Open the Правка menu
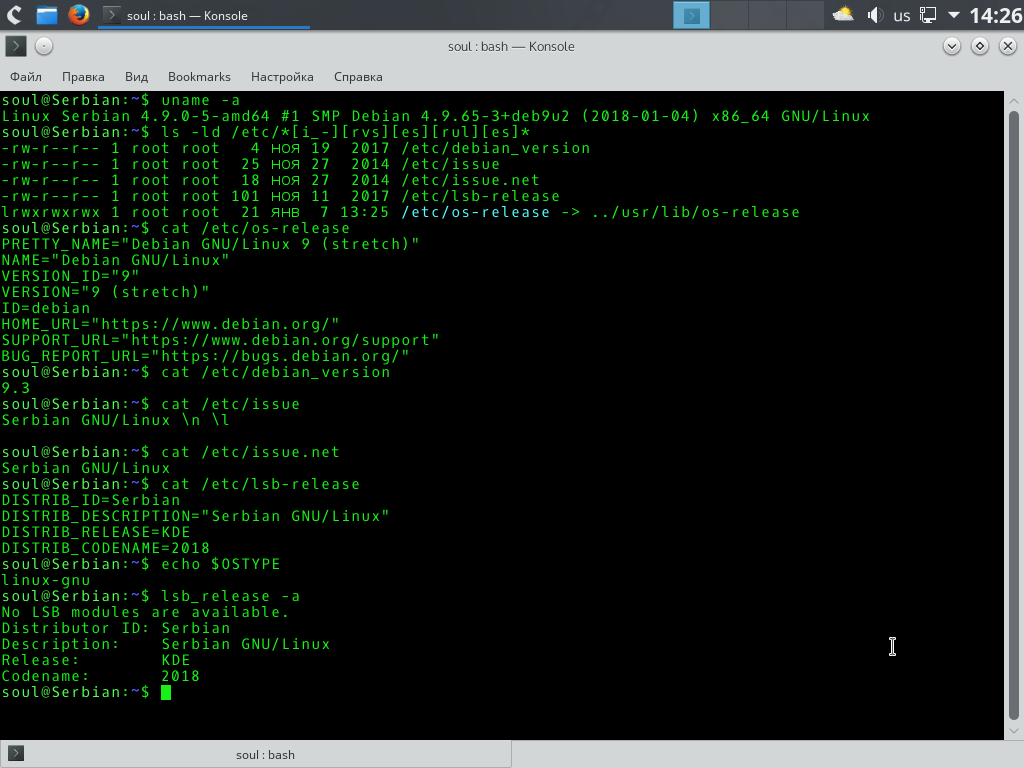The image size is (1024, 768). tap(83, 77)
